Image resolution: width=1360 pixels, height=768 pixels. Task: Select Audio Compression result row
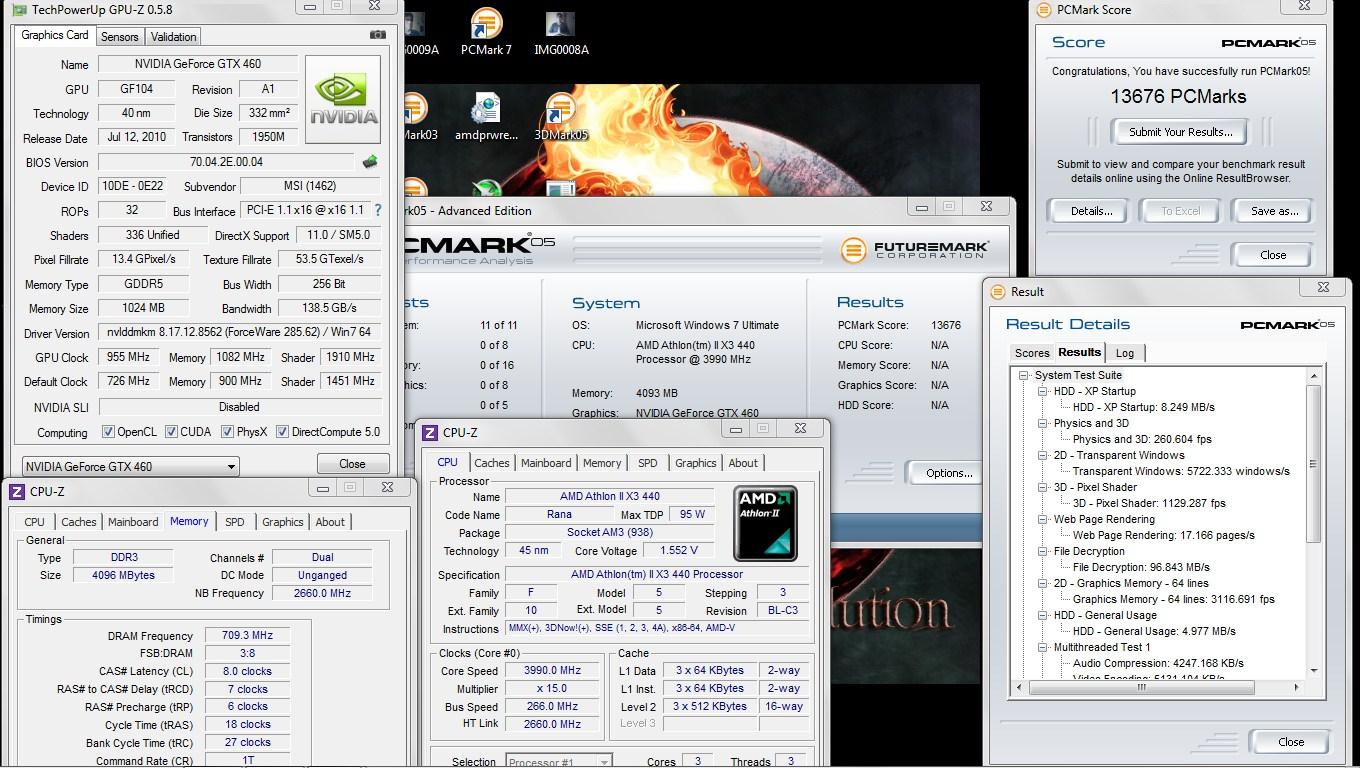pos(1158,663)
